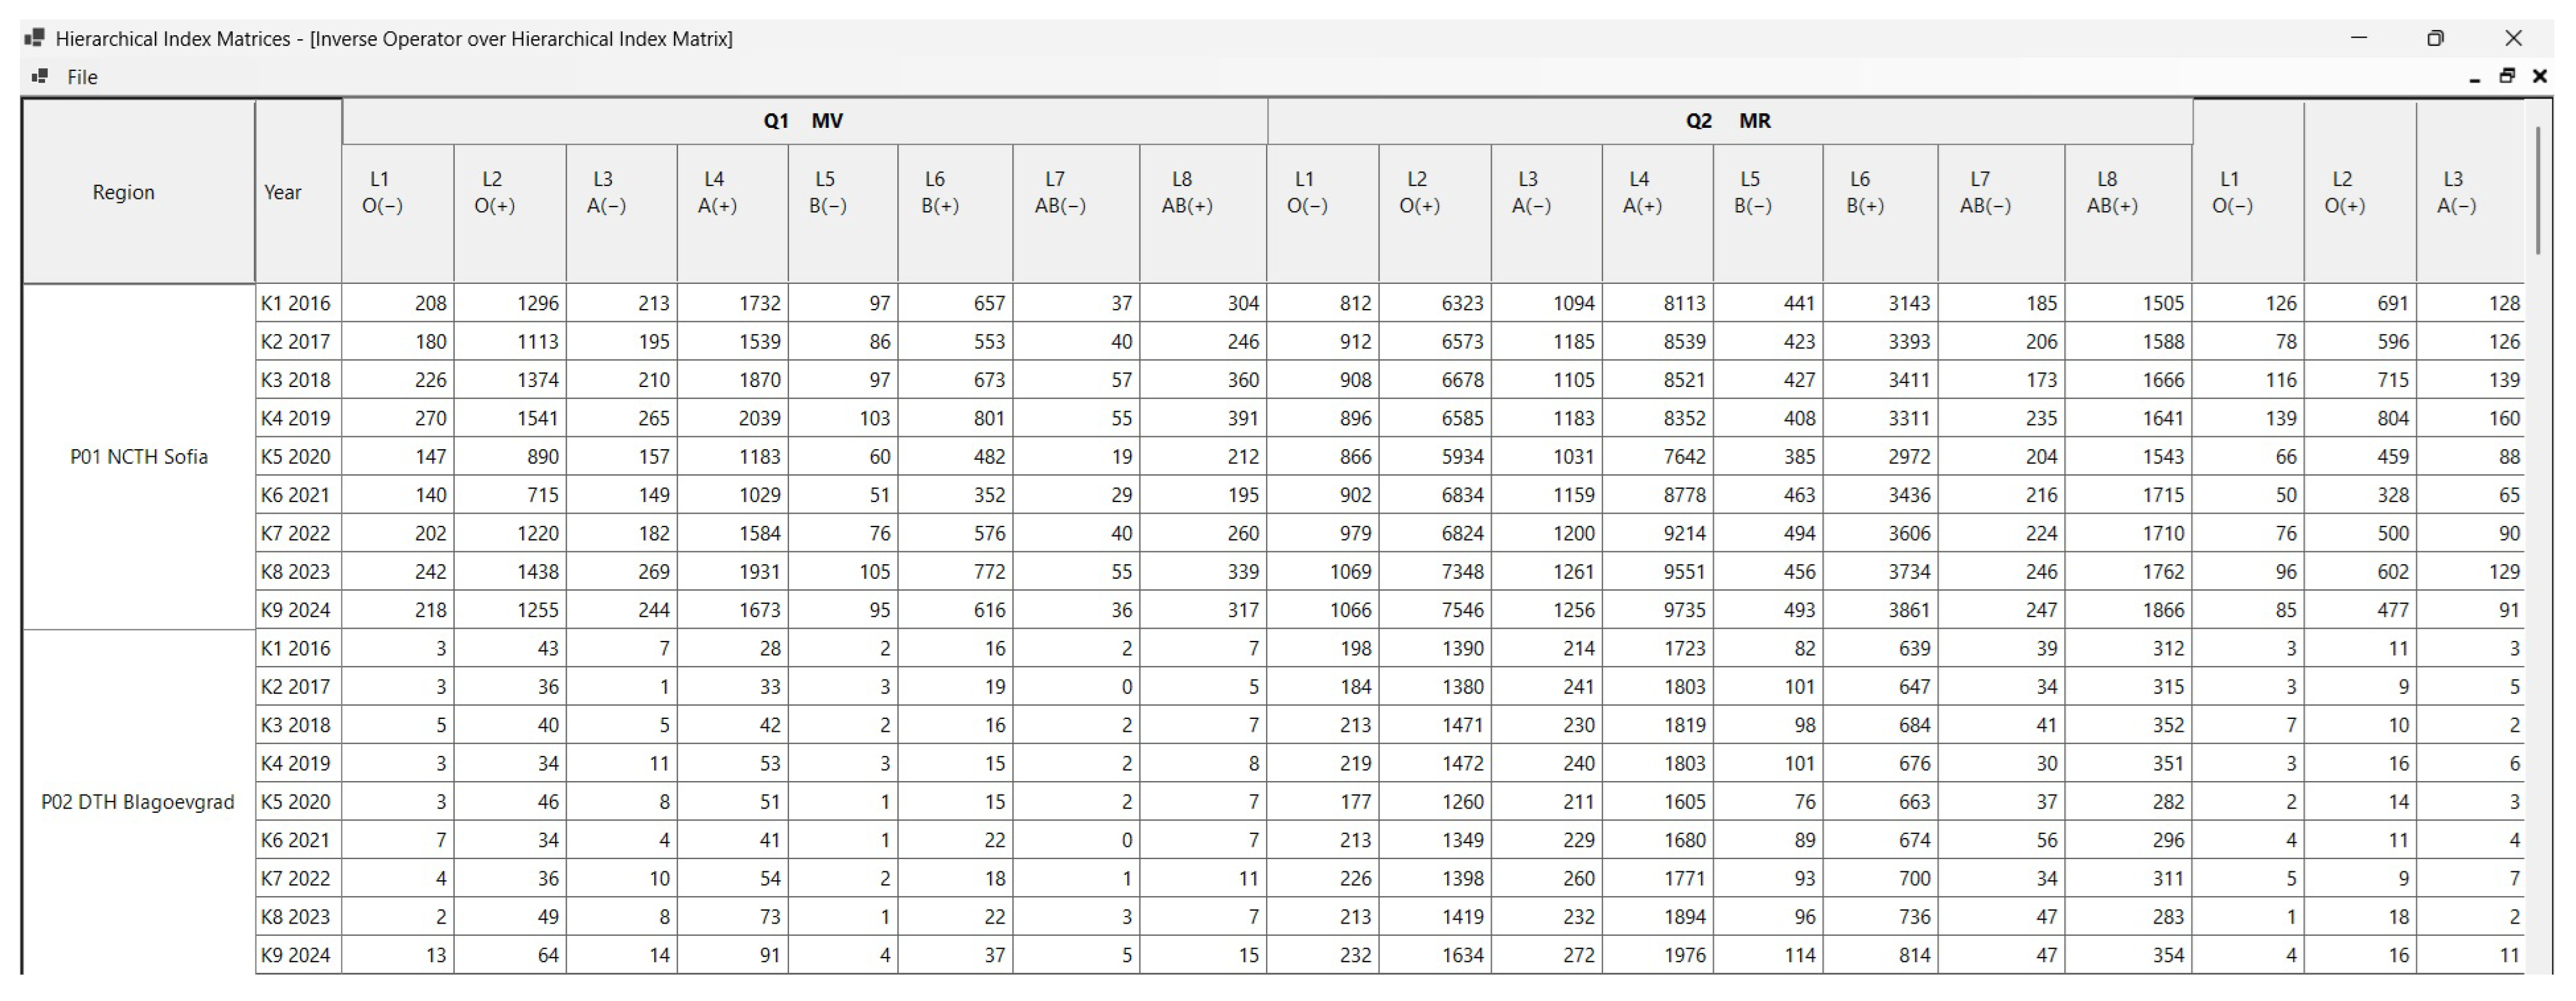Viewport: 2576px width, 1001px height.
Task: Click Q1 MV header L4 A(+)
Action: pos(716,192)
